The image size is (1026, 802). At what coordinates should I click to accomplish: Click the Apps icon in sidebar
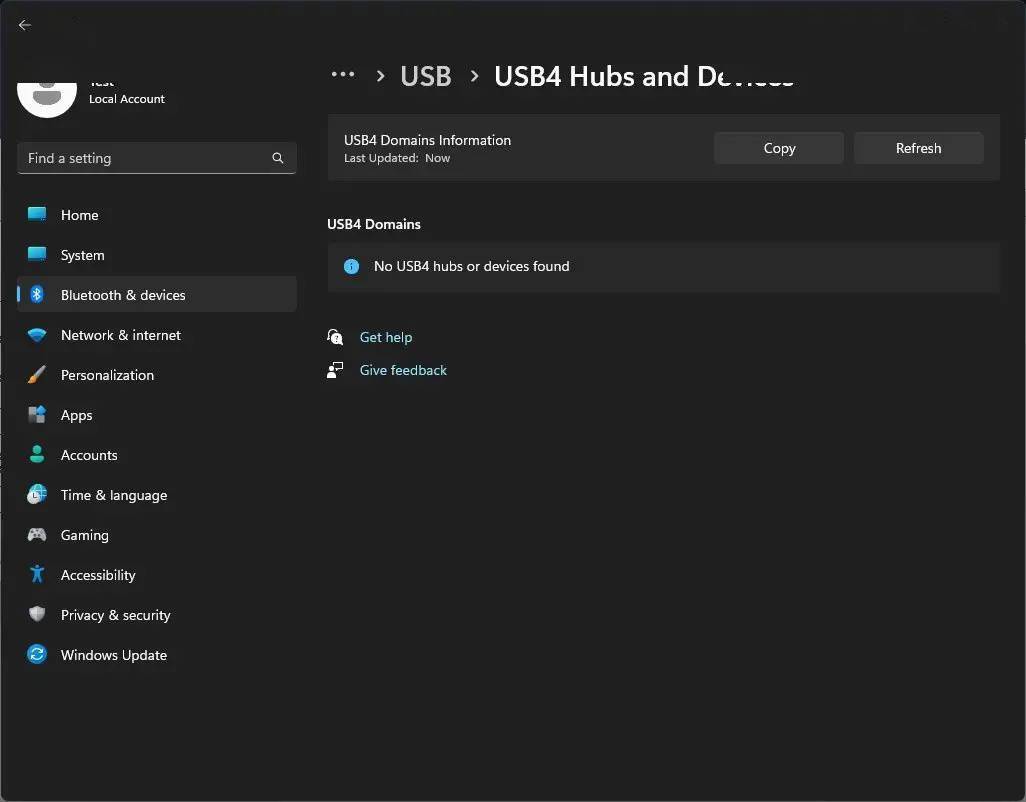pos(37,415)
